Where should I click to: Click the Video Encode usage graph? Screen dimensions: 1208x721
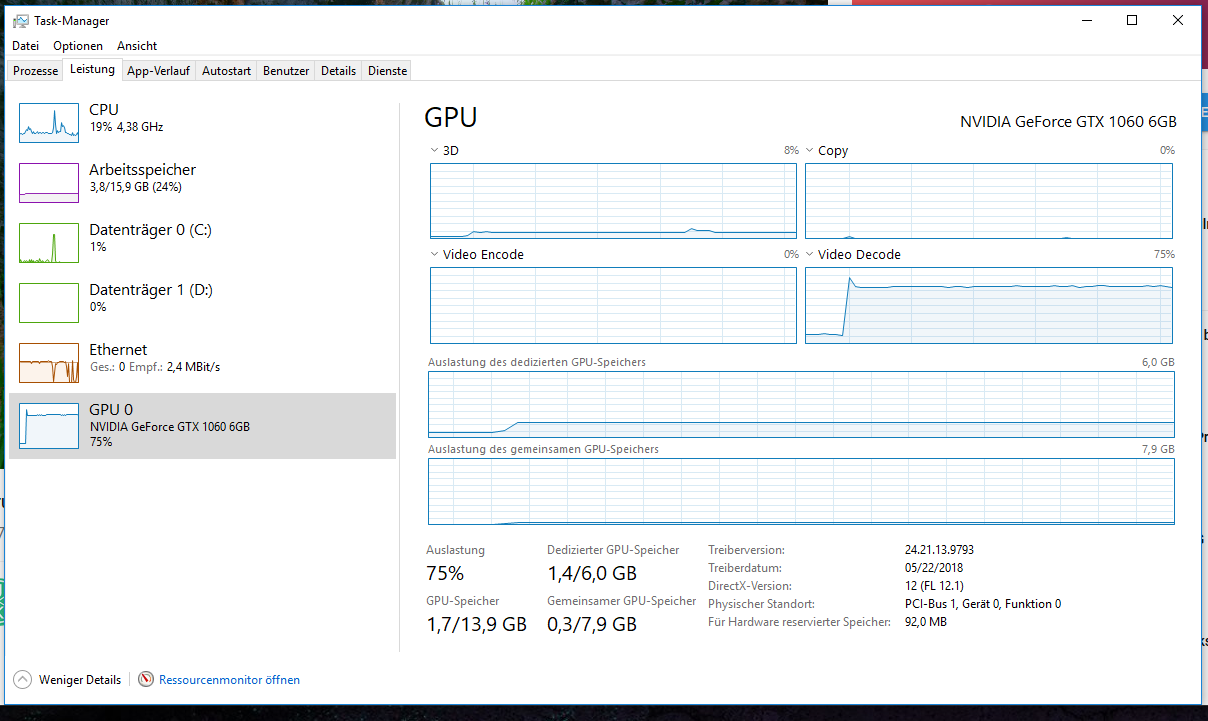tap(613, 305)
